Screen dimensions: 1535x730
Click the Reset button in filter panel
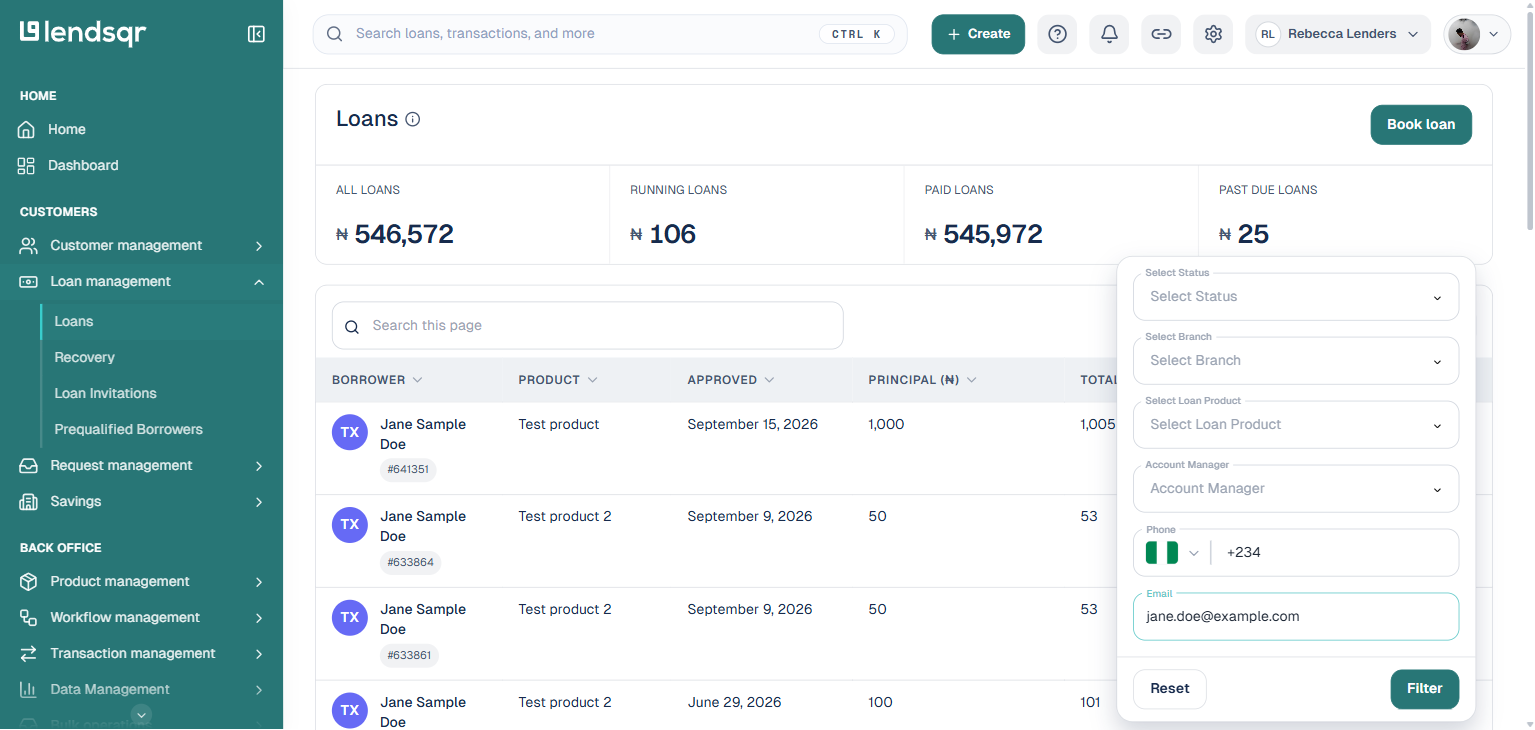click(1170, 689)
